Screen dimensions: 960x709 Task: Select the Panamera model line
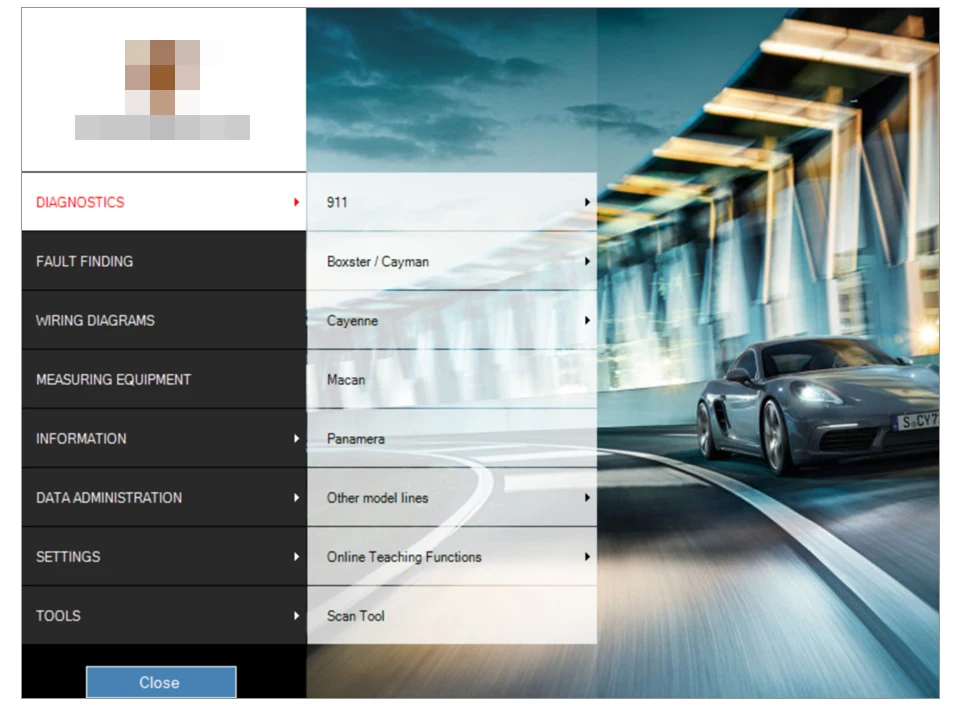click(452, 438)
